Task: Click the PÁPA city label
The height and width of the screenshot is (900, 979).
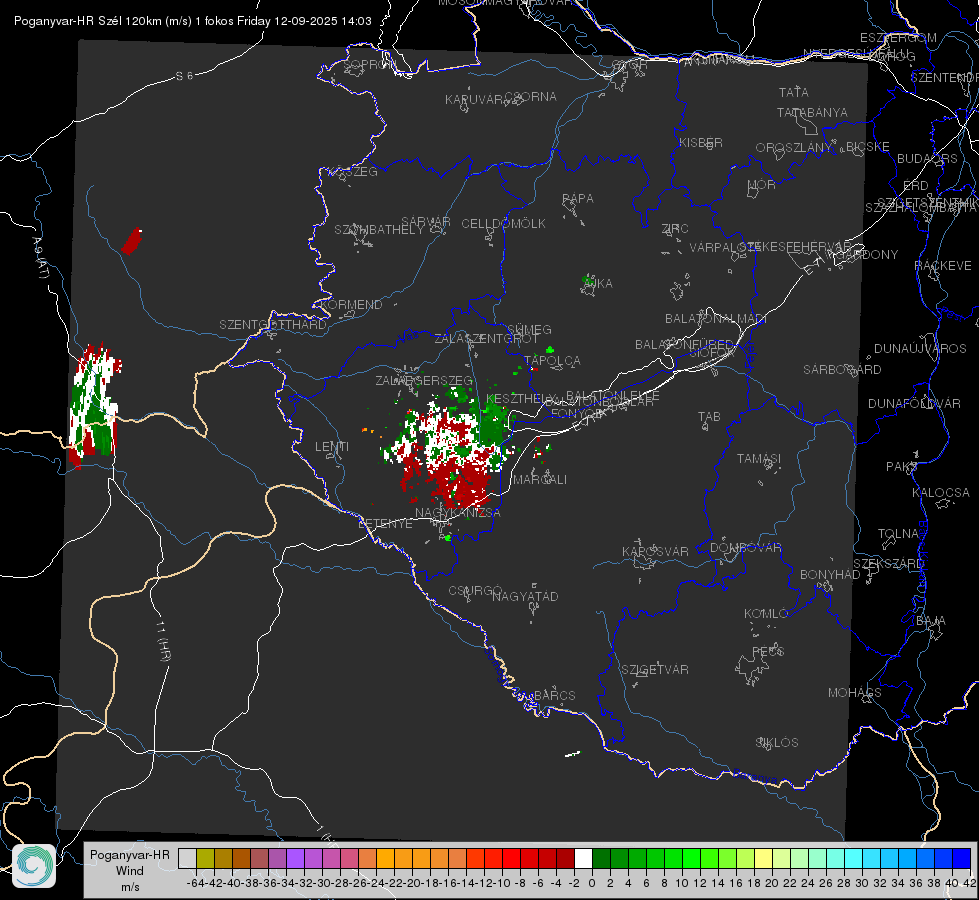Action: 578,199
